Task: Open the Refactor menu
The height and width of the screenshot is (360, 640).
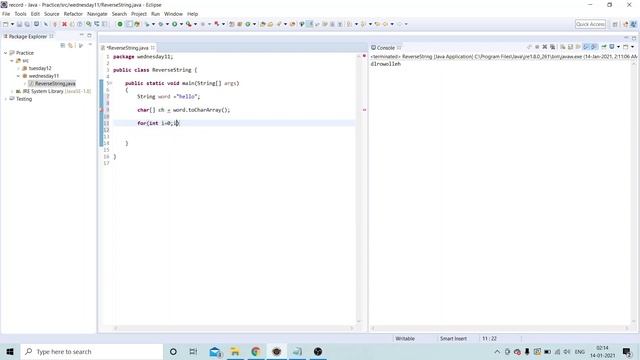Action: [73, 14]
